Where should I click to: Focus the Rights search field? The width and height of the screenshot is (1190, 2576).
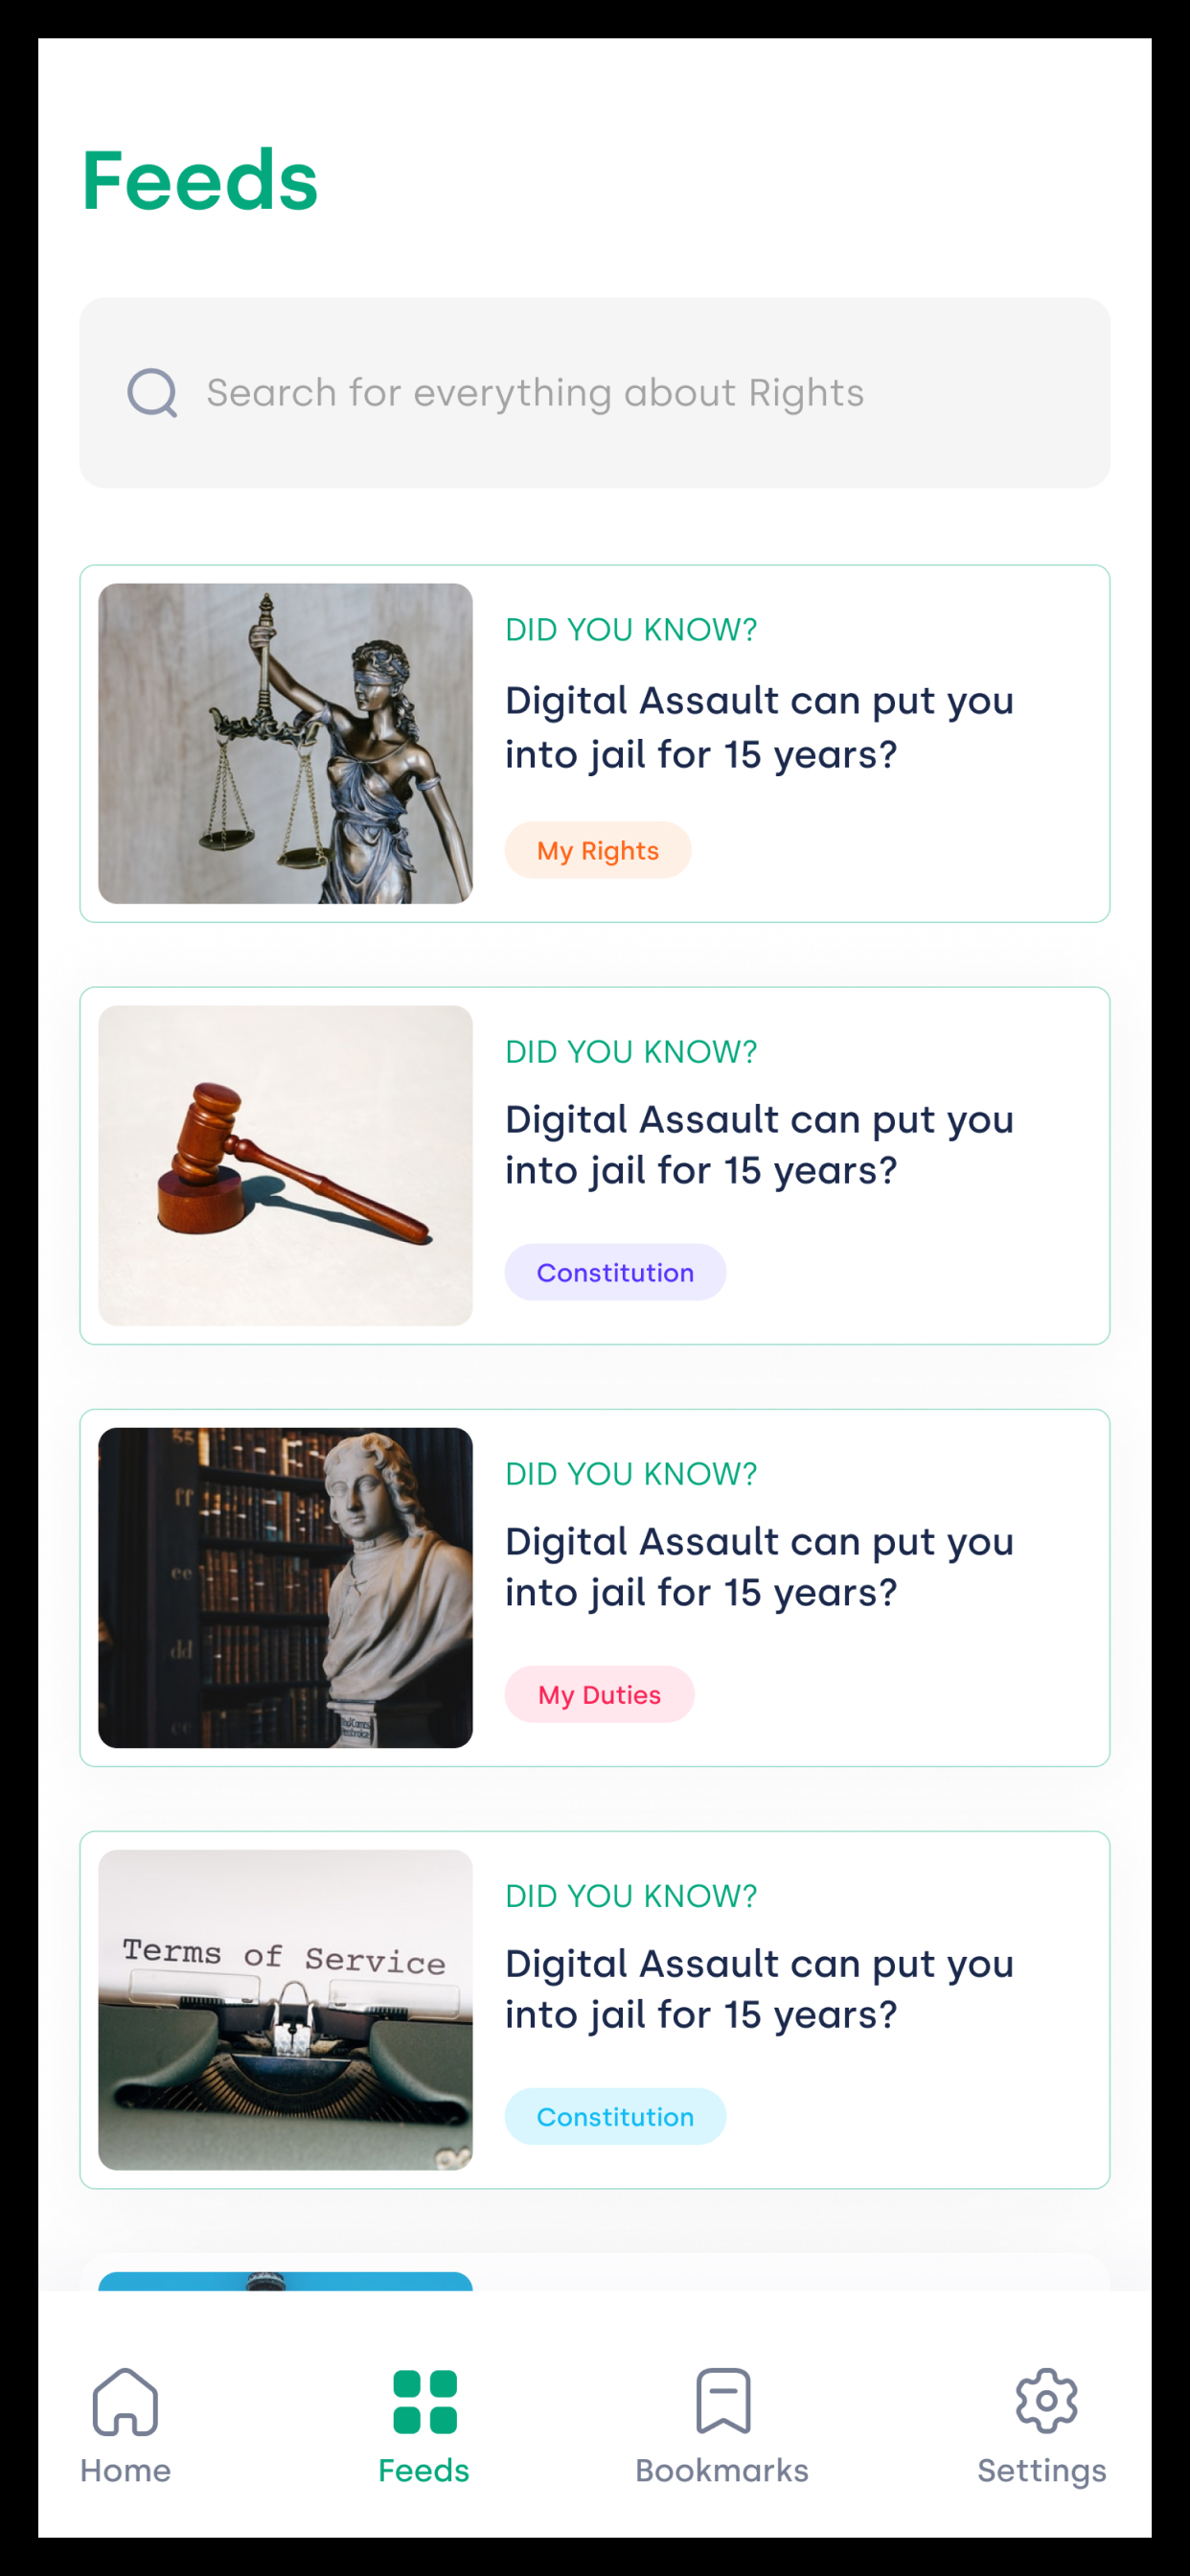coord(595,393)
